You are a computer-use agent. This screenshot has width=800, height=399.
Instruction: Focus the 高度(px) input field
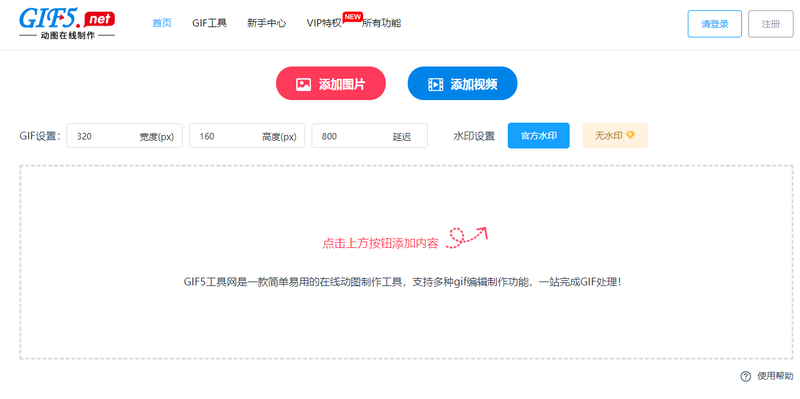pyautogui.click(x=247, y=136)
